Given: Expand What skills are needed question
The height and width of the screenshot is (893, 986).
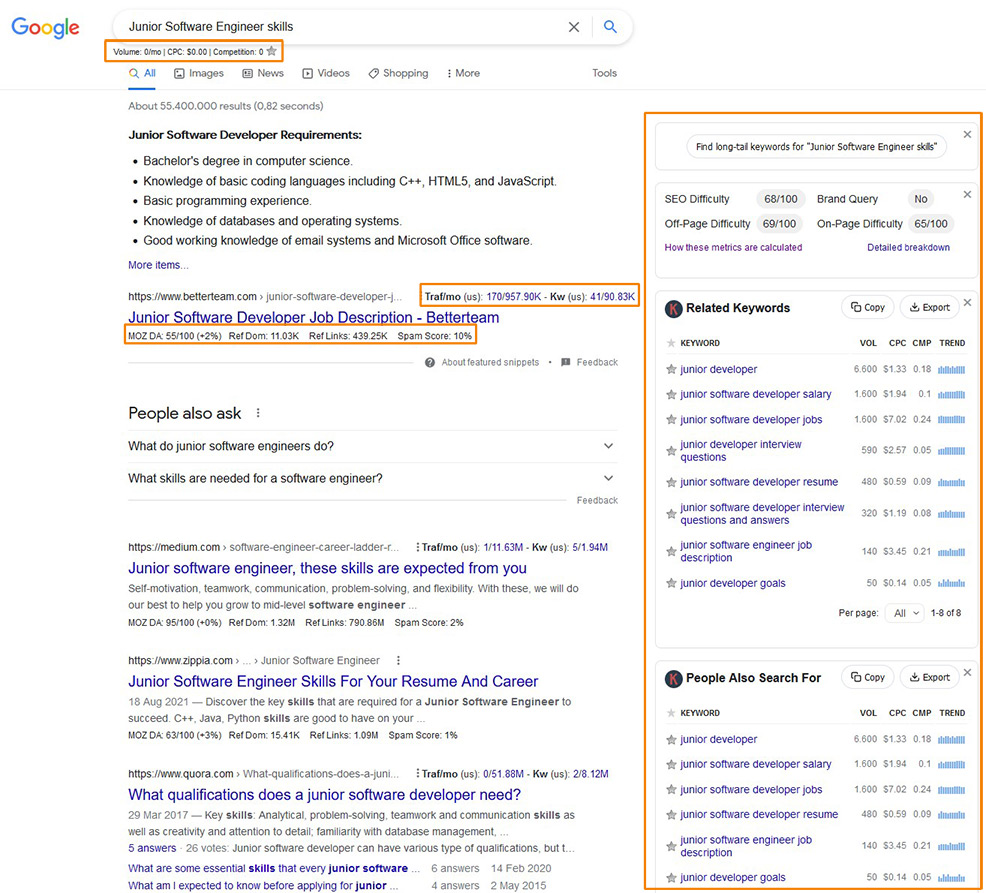Looking at the screenshot, I should coord(372,478).
